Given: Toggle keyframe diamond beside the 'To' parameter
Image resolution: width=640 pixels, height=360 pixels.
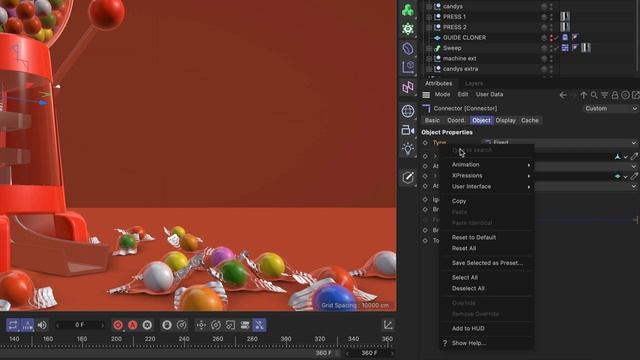Looking at the screenshot, I should click(x=425, y=240).
